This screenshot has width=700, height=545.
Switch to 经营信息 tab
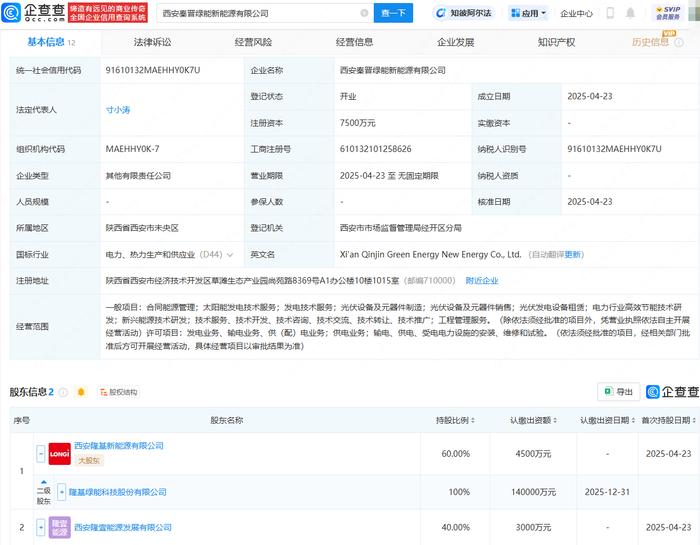pyautogui.click(x=354, y=42)
